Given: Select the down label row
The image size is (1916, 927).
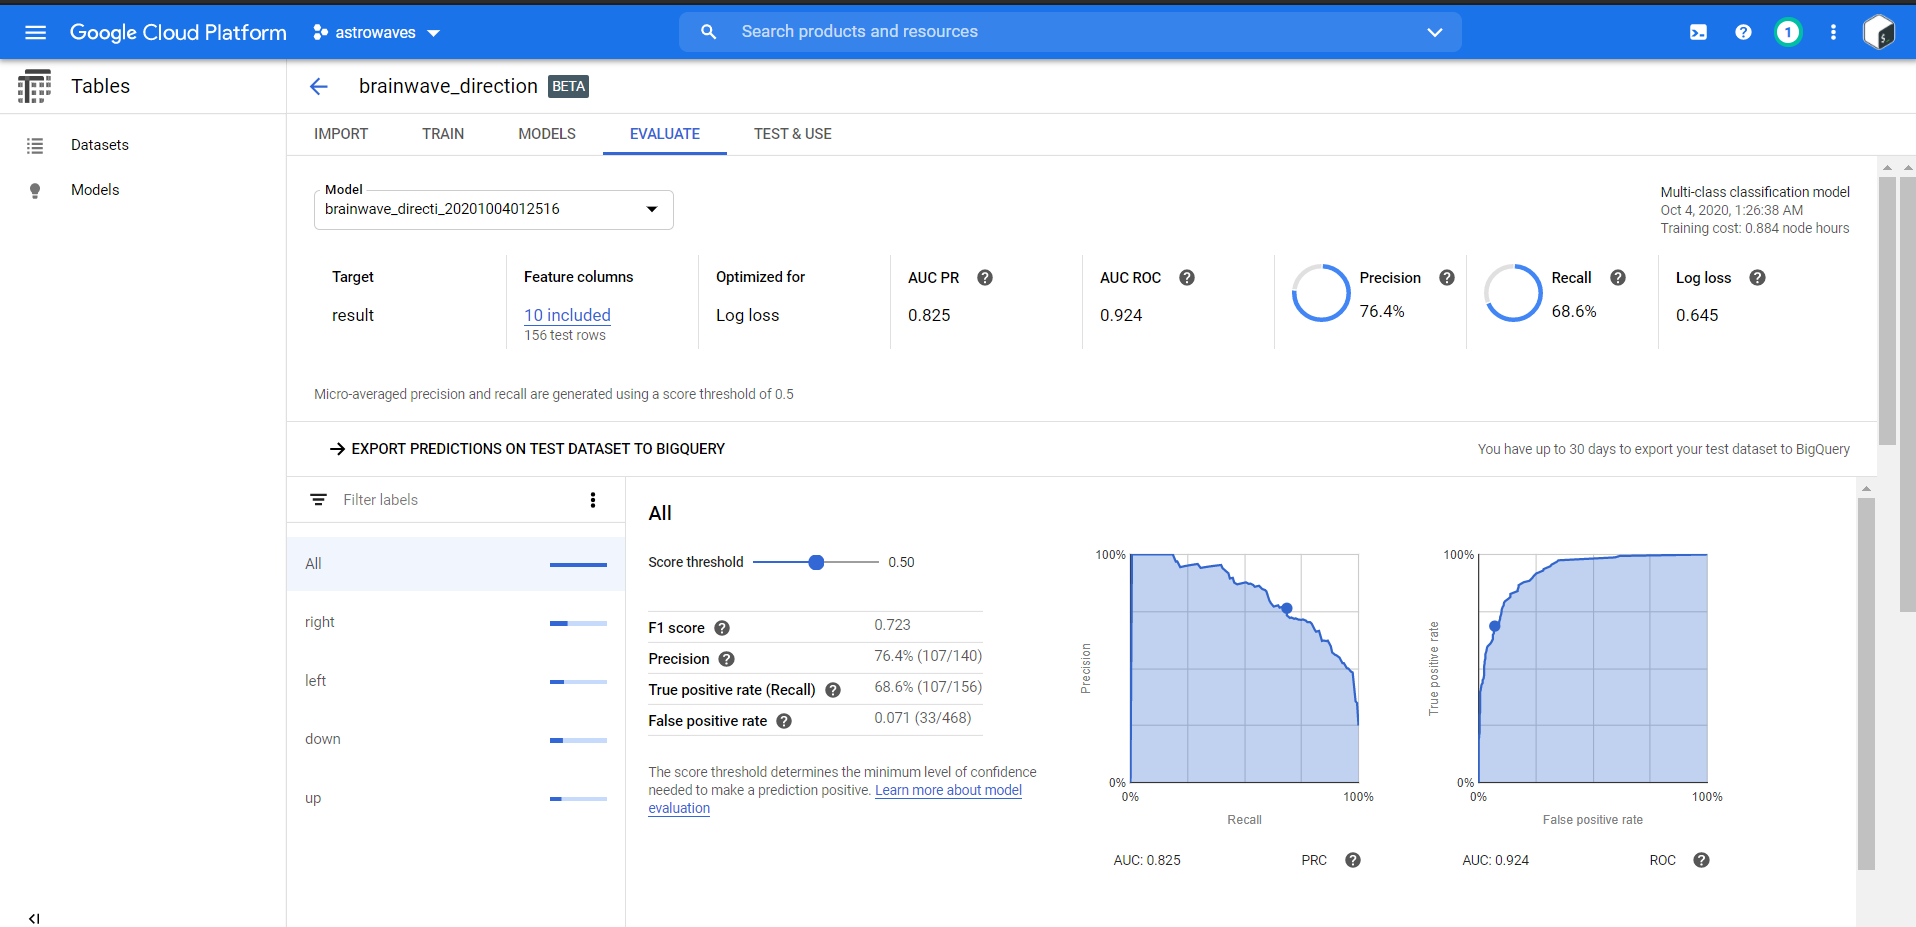Looking at the screenshot, I should point(456,739).
